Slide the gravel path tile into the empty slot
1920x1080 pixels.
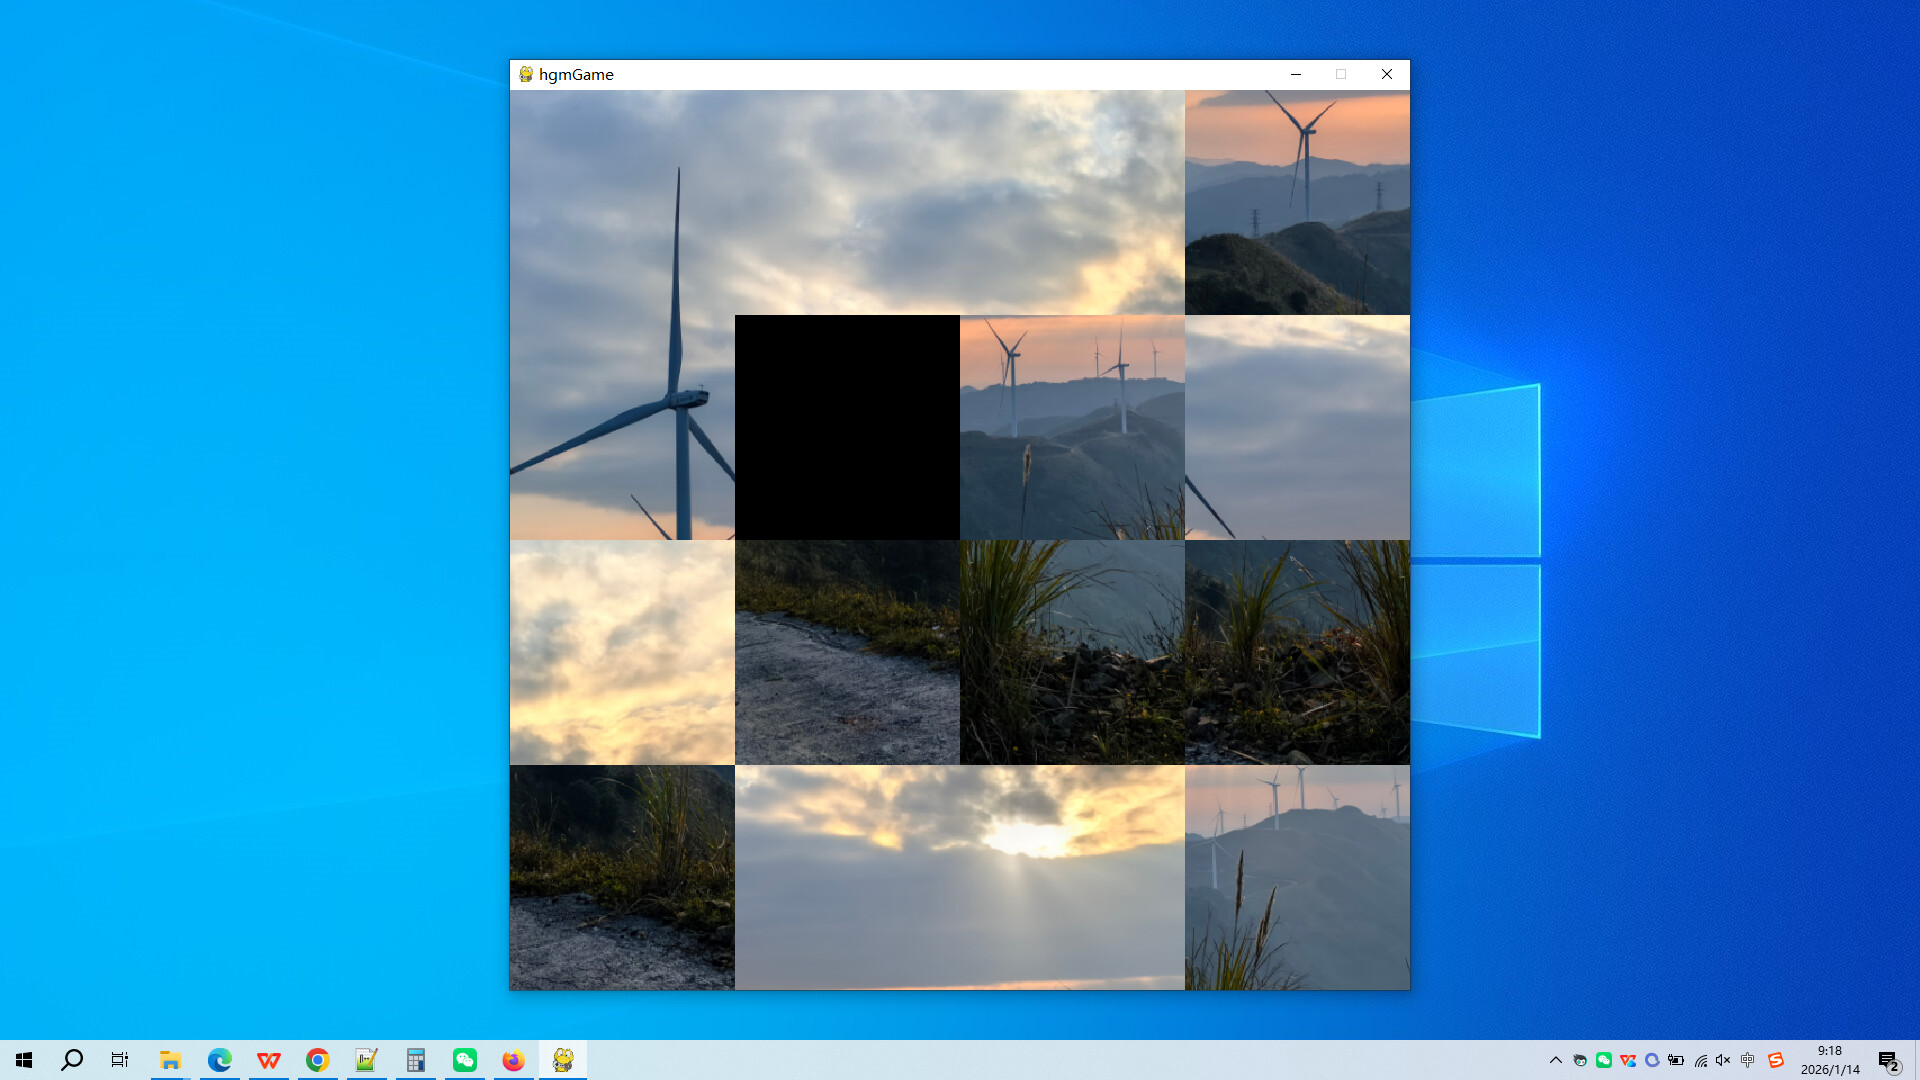click(x=847, y=652)
